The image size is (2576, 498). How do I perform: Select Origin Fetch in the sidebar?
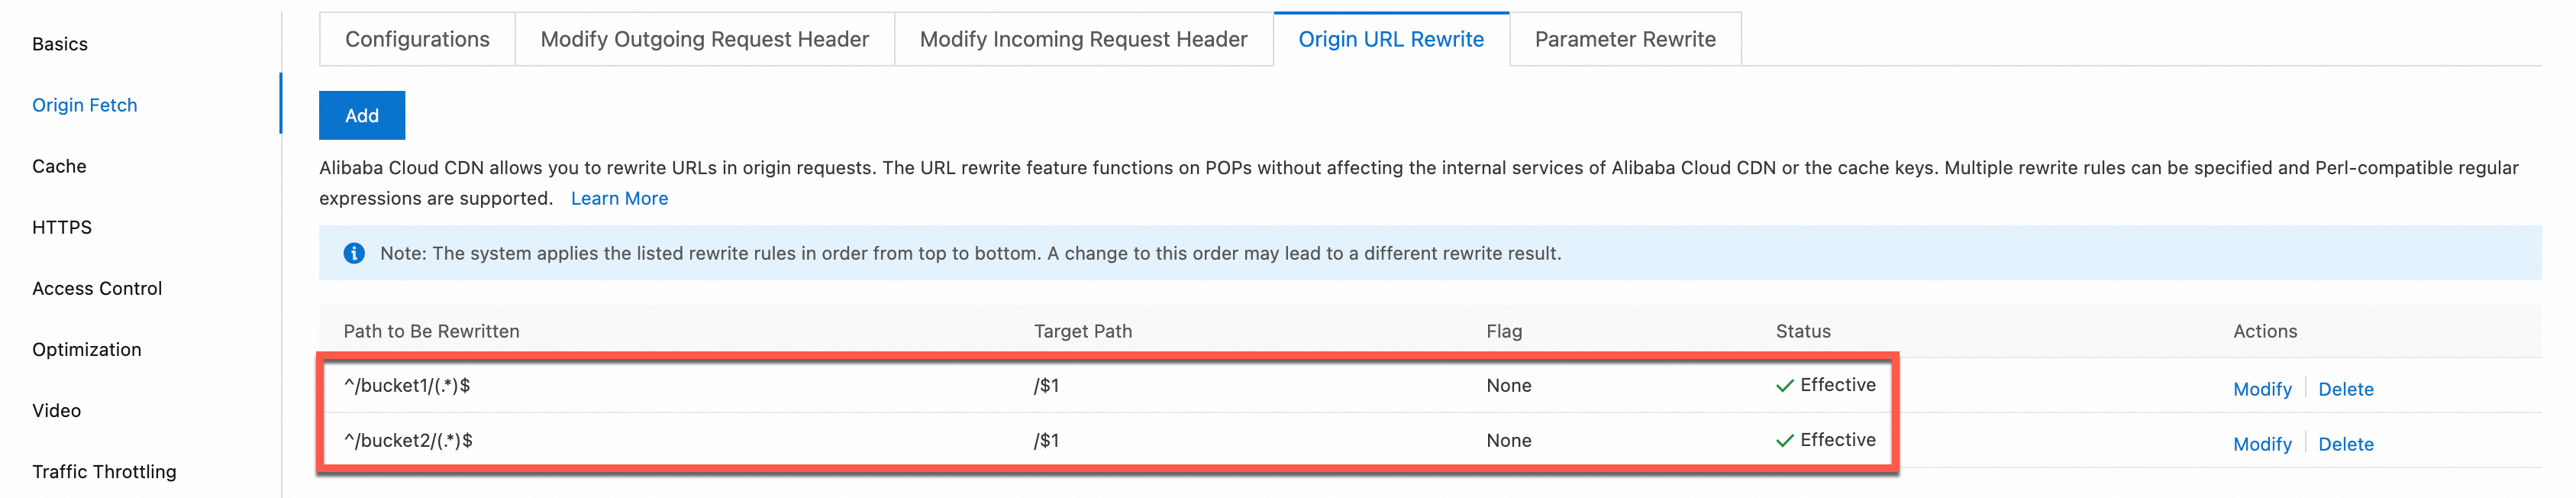click(x=85, y=105)
